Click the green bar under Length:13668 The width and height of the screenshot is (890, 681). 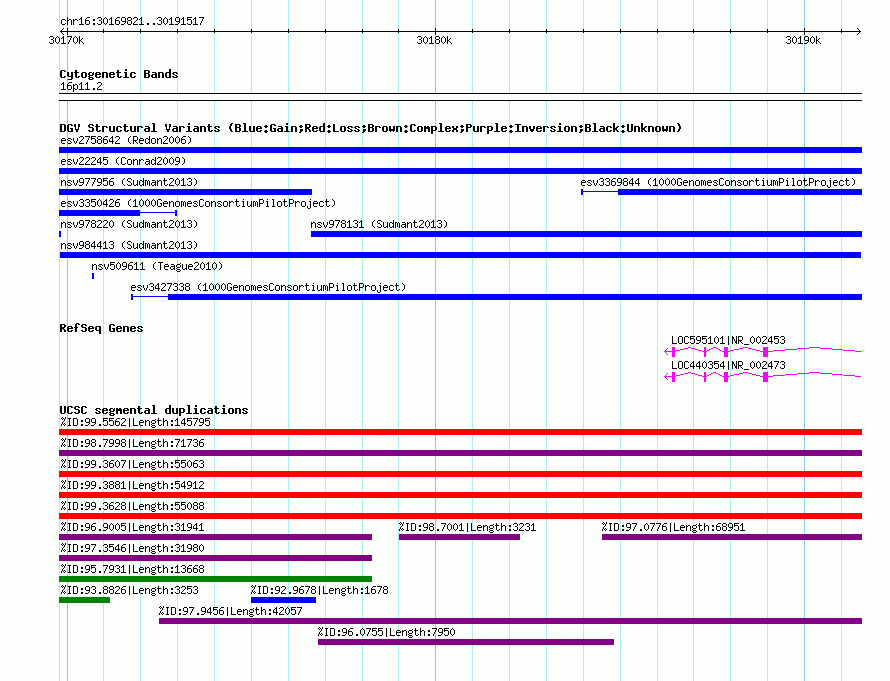[216, 579]
